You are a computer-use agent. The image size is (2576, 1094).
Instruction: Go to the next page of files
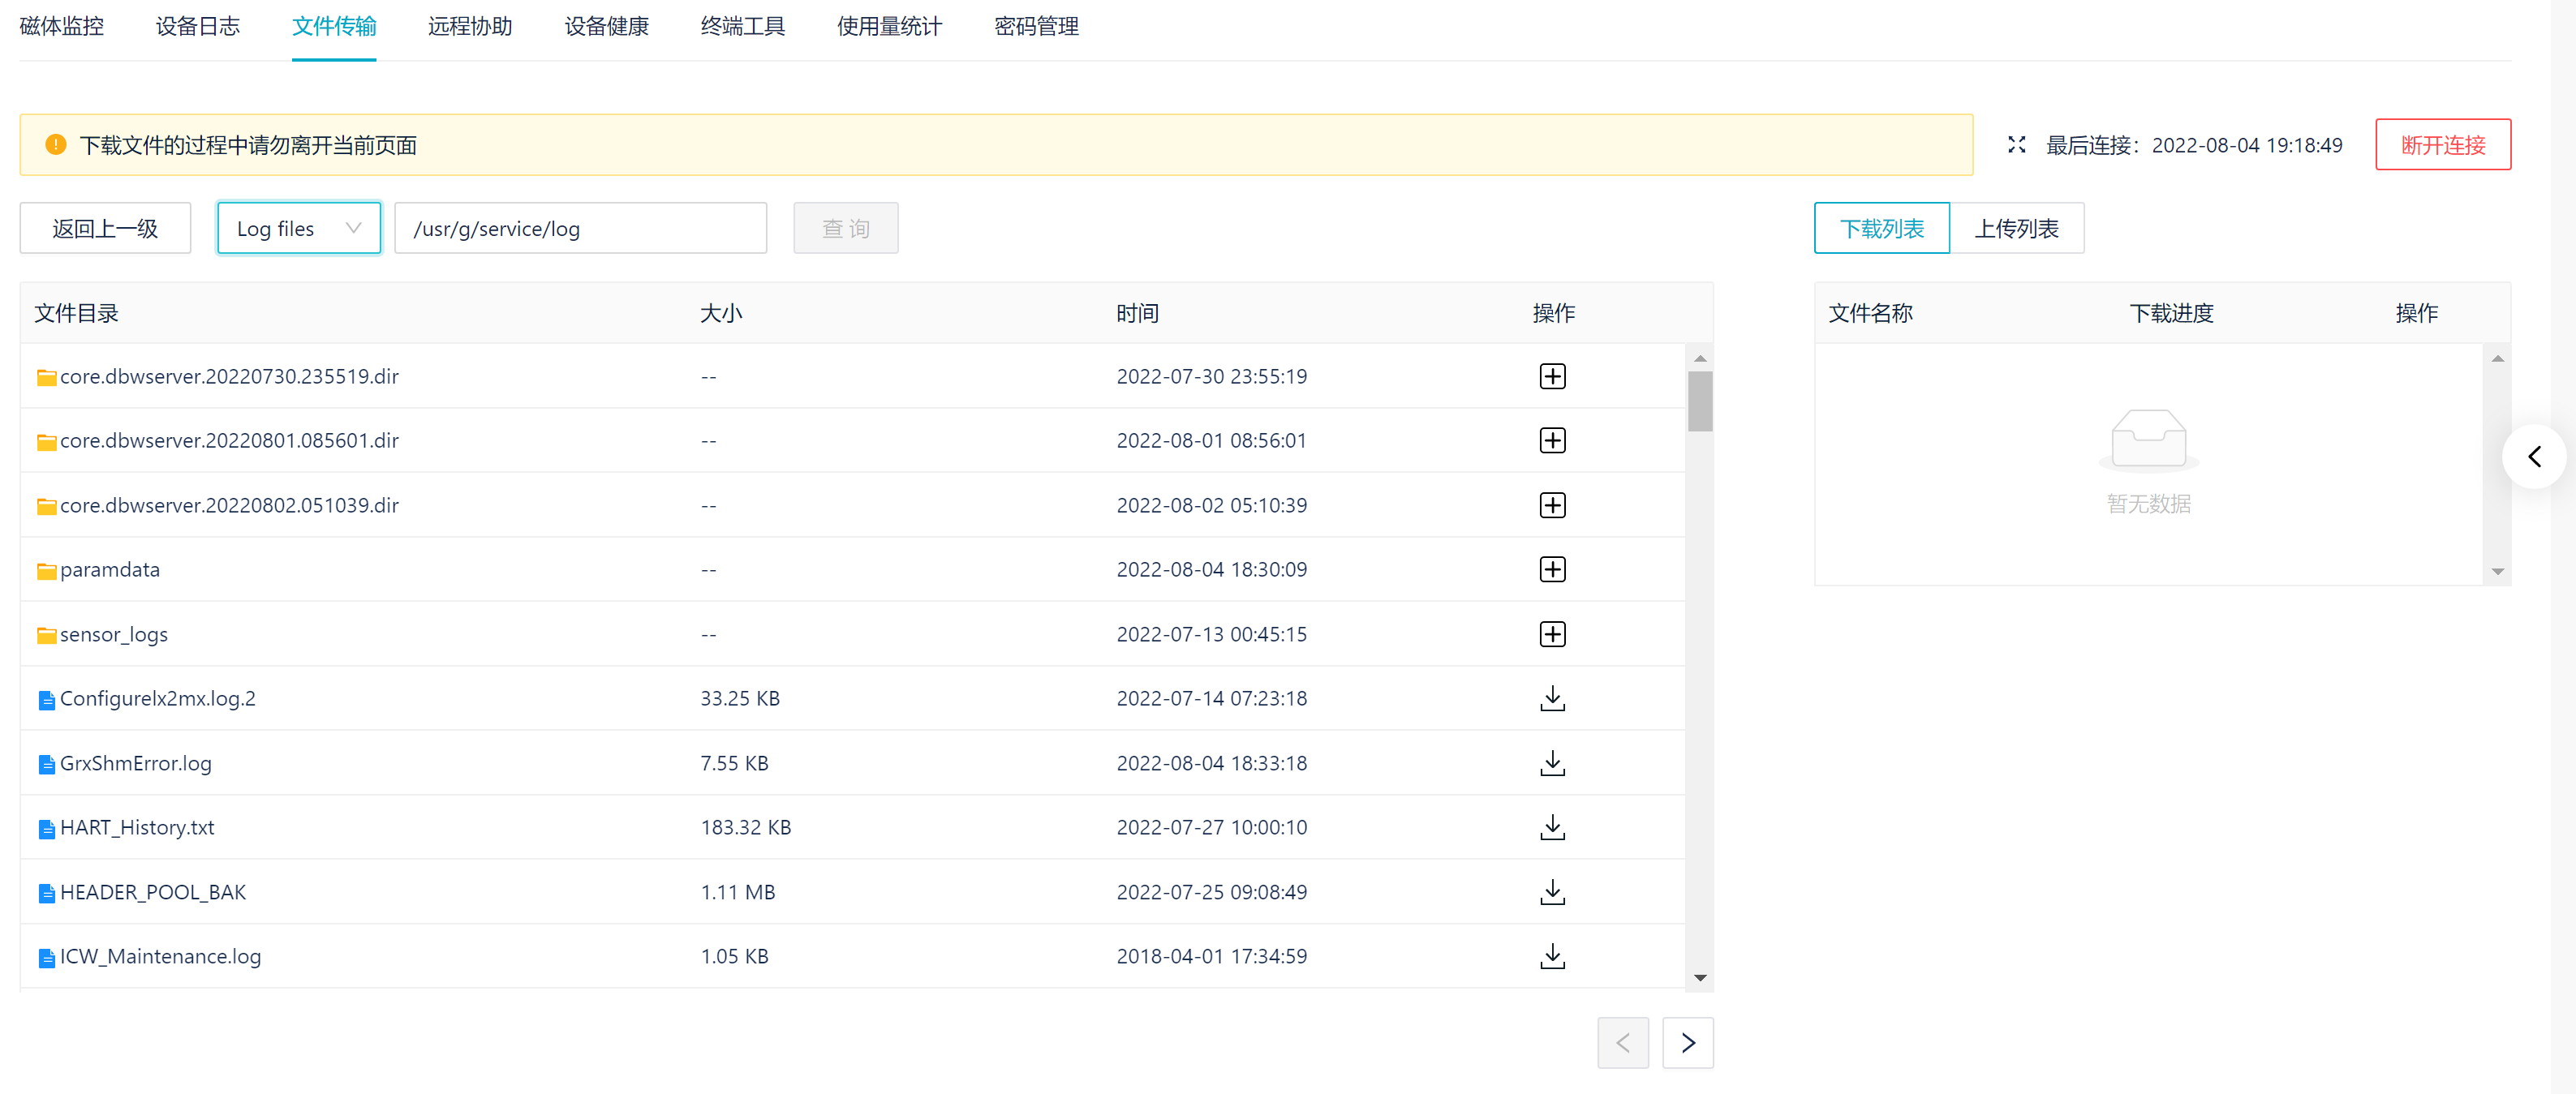1687,1043
